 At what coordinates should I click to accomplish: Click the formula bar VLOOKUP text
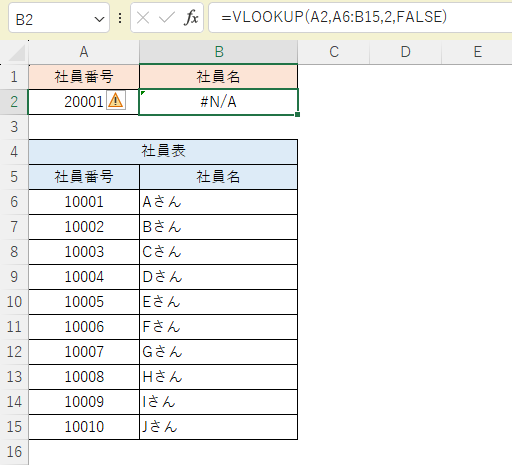tap(334, 17)
